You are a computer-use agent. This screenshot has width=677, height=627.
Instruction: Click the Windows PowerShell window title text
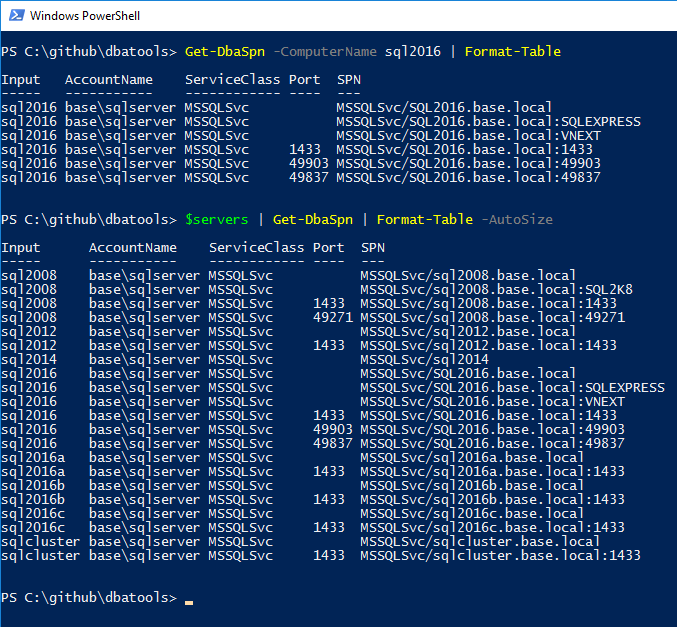[84, 16]
